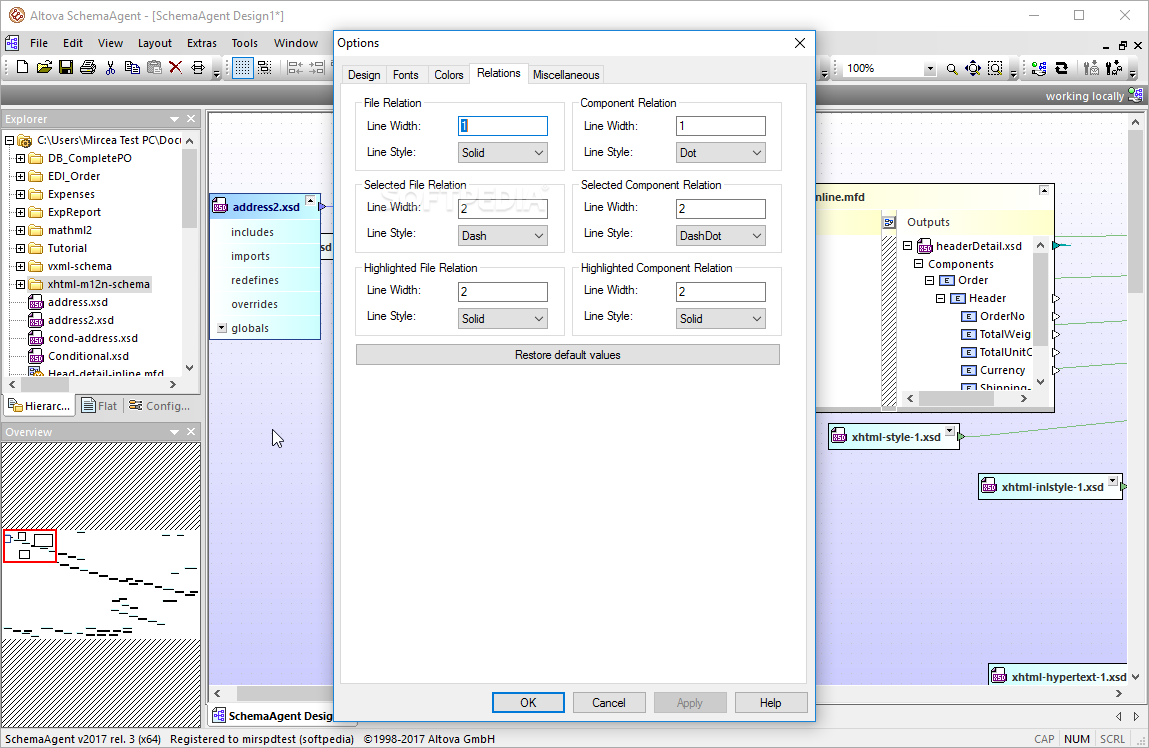Save design using the floppy disk icon
This screenshot has height=748, width=1149.
pos(66,68)
